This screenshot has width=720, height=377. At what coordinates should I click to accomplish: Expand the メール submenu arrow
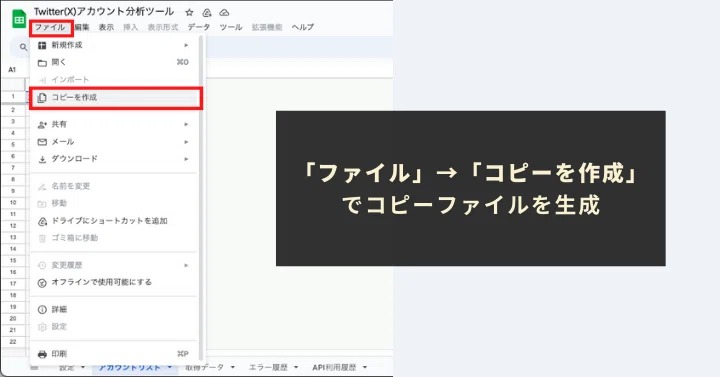(186, 142)
